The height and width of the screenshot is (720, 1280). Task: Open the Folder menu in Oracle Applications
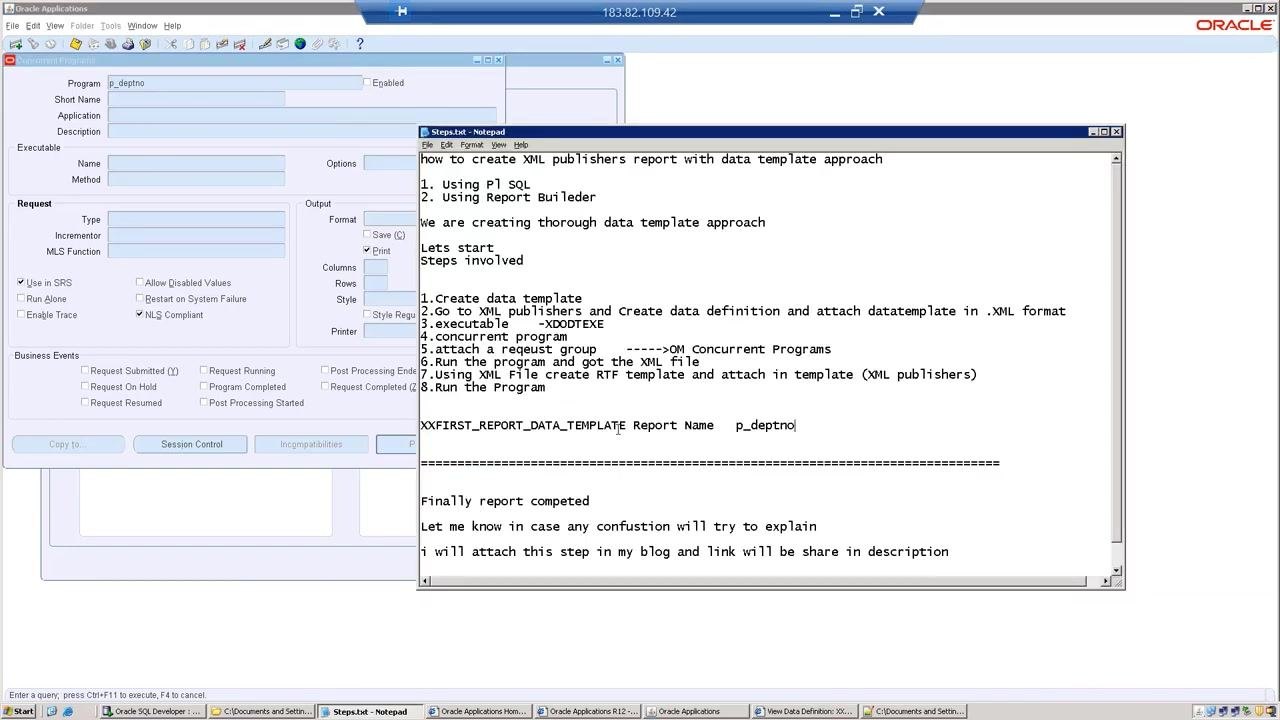pyautogui.click(x=82, y=26)
